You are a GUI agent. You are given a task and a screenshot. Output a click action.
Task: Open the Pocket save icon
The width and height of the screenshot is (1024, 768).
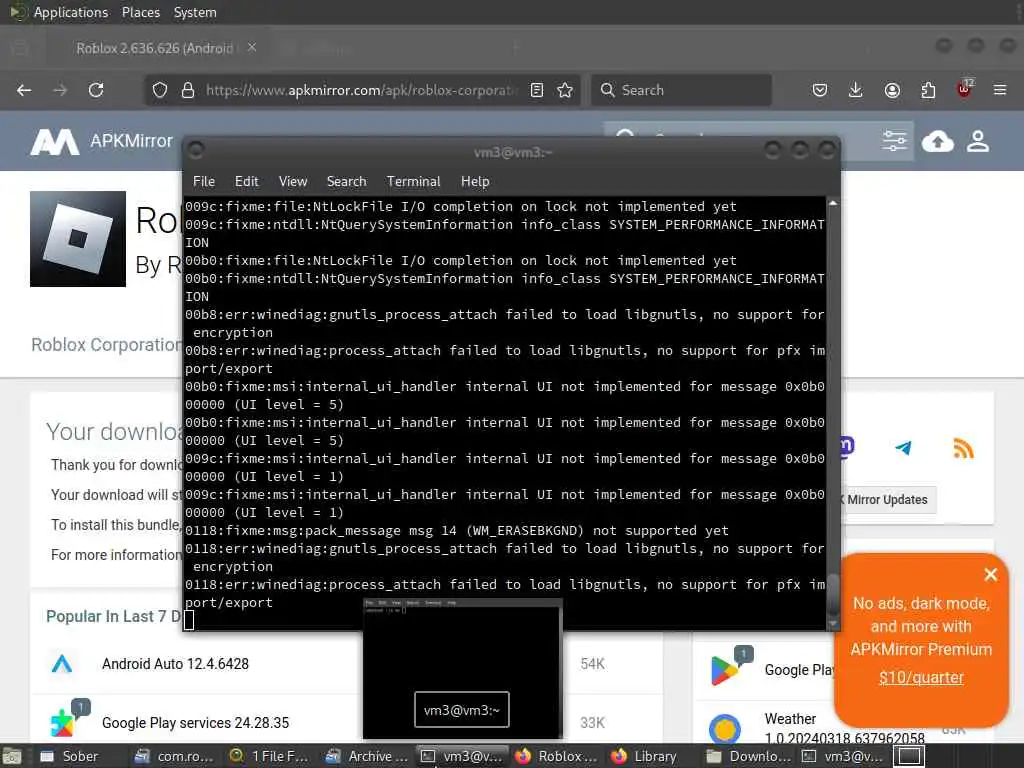click(820, 90)
